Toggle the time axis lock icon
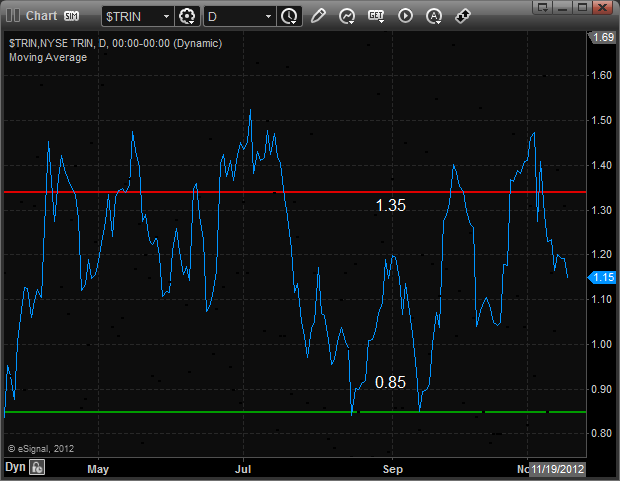Image resolution: width=620 pixels, height=481 pixels. pyautogui.click(x=37, y=468)
